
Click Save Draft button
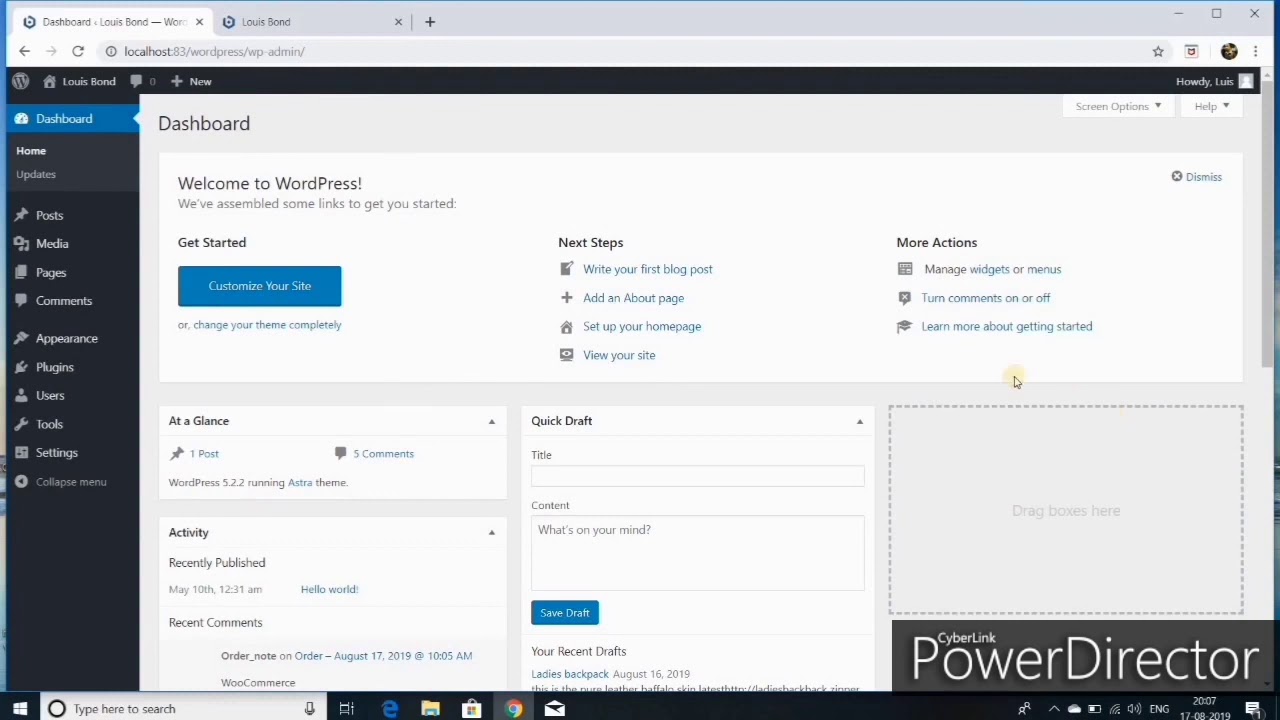[565, 613]
